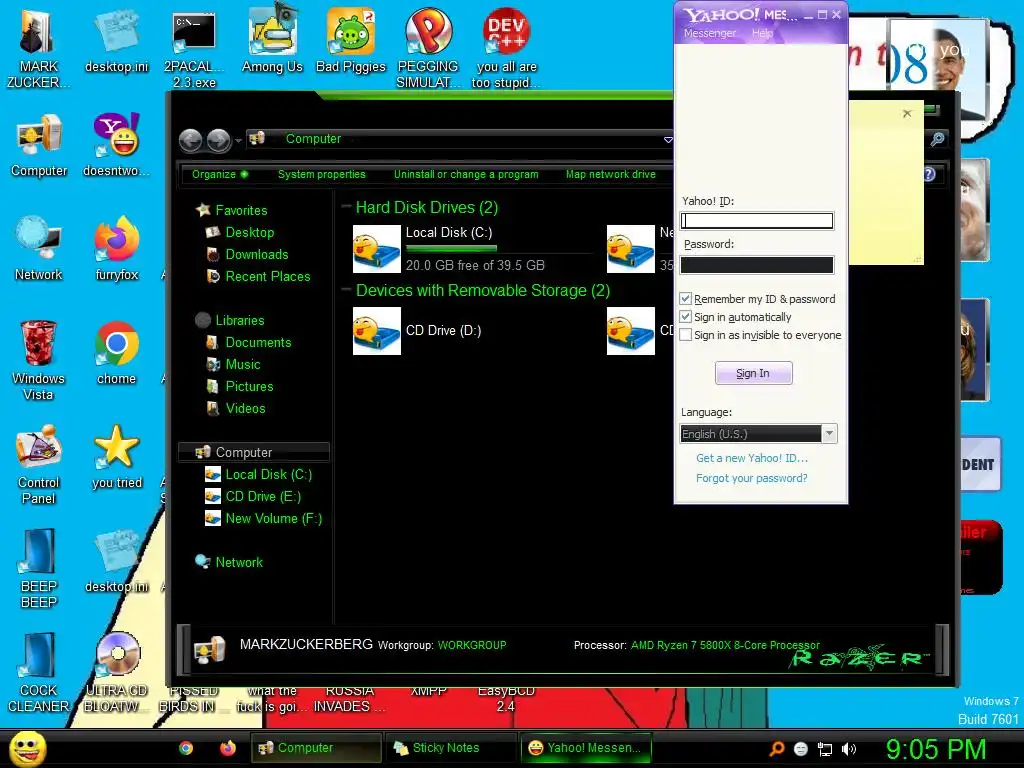The width and height of the screenshot is (1024, 768).
Task: Click Uninstall or change a program
Action: pos(466,174)
